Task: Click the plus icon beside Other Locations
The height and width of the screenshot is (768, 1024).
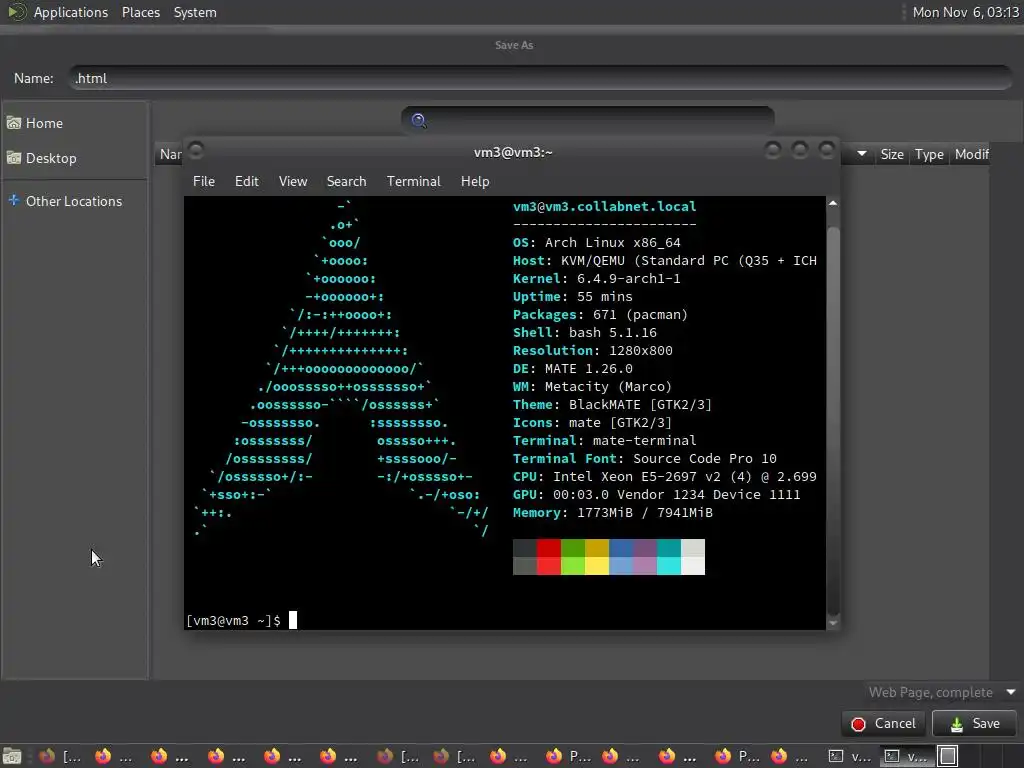Action: (x=14, y=200)
